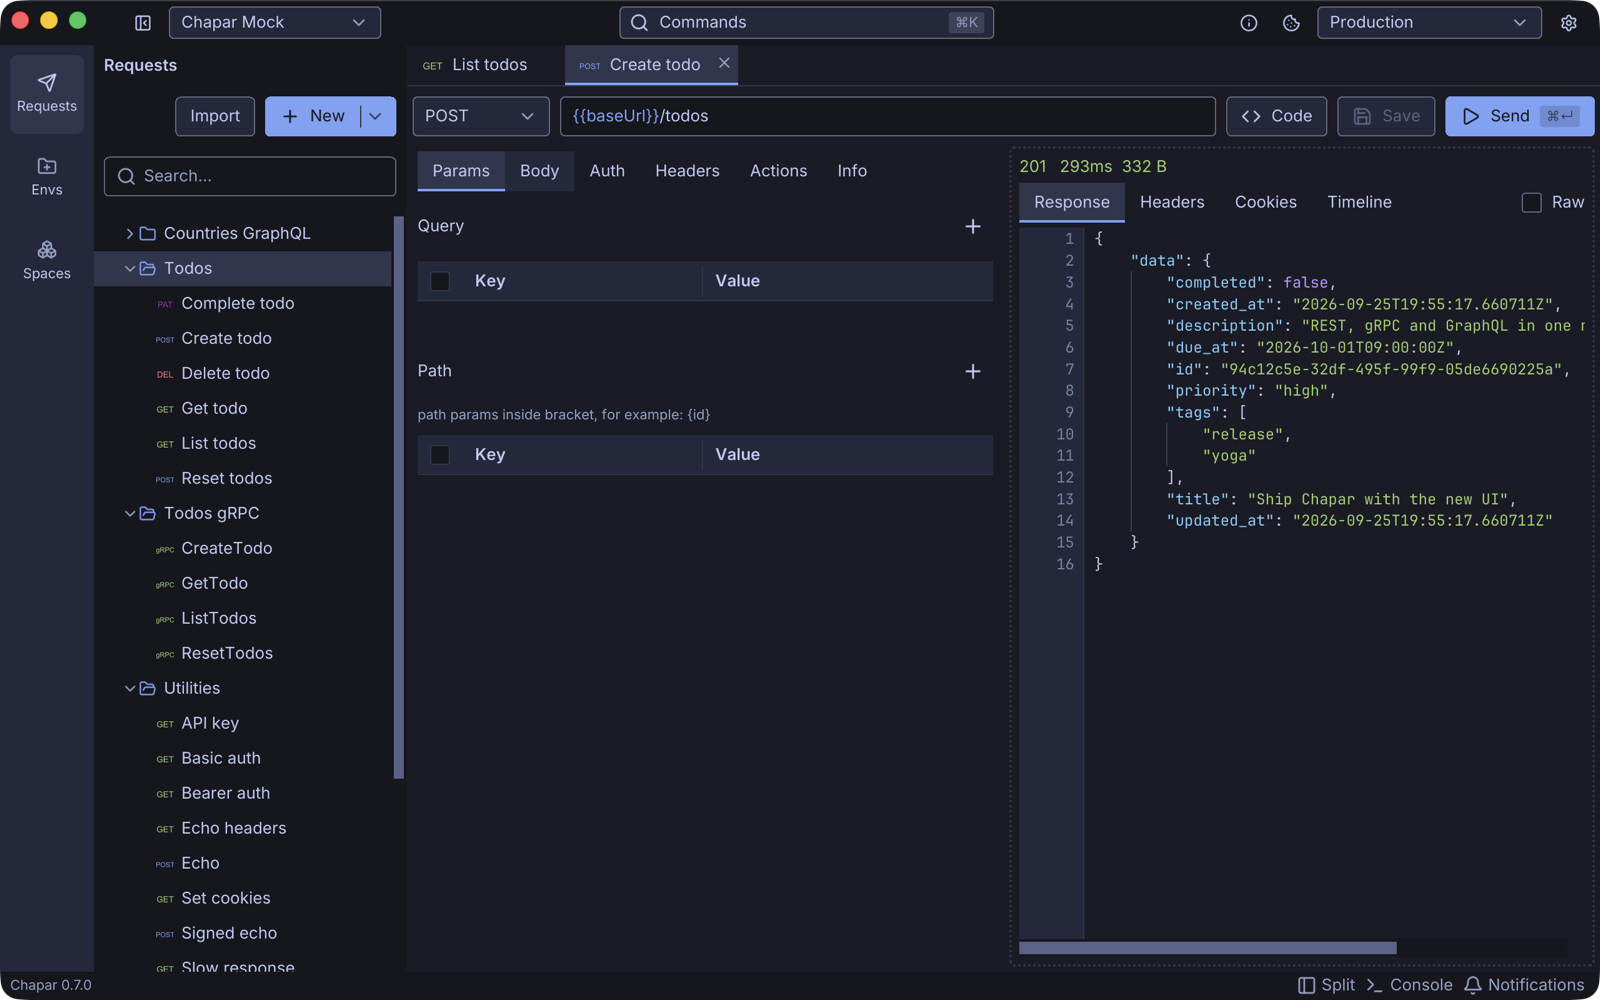This screenshot has width=1600, height=1000.
Task: Open the New button dropdown arrow
Action: pyautogui.click(x=376, y=116)
